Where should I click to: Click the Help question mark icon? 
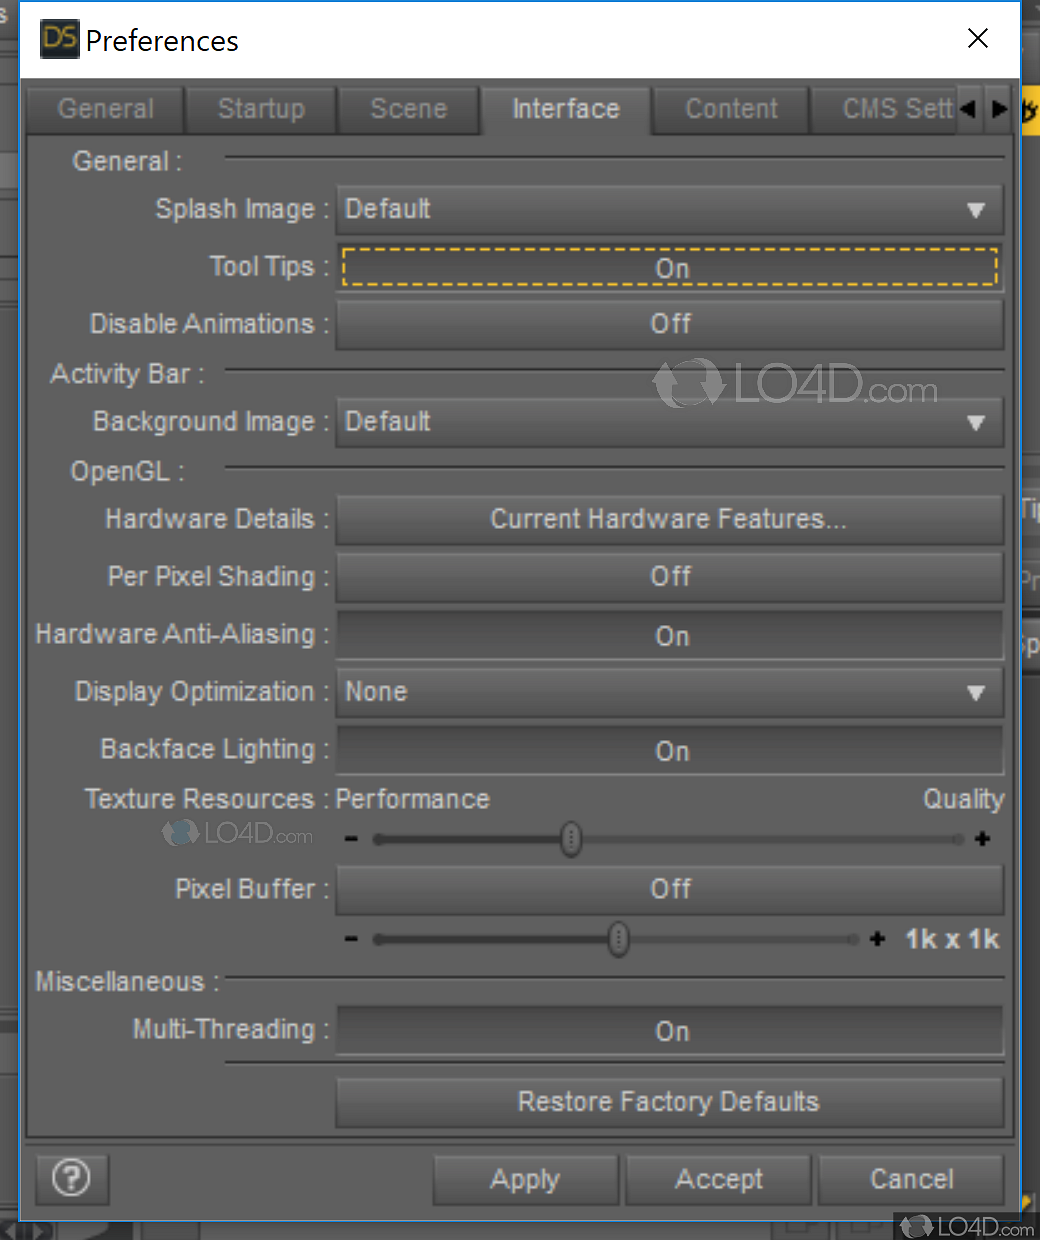pos(71,1180)
